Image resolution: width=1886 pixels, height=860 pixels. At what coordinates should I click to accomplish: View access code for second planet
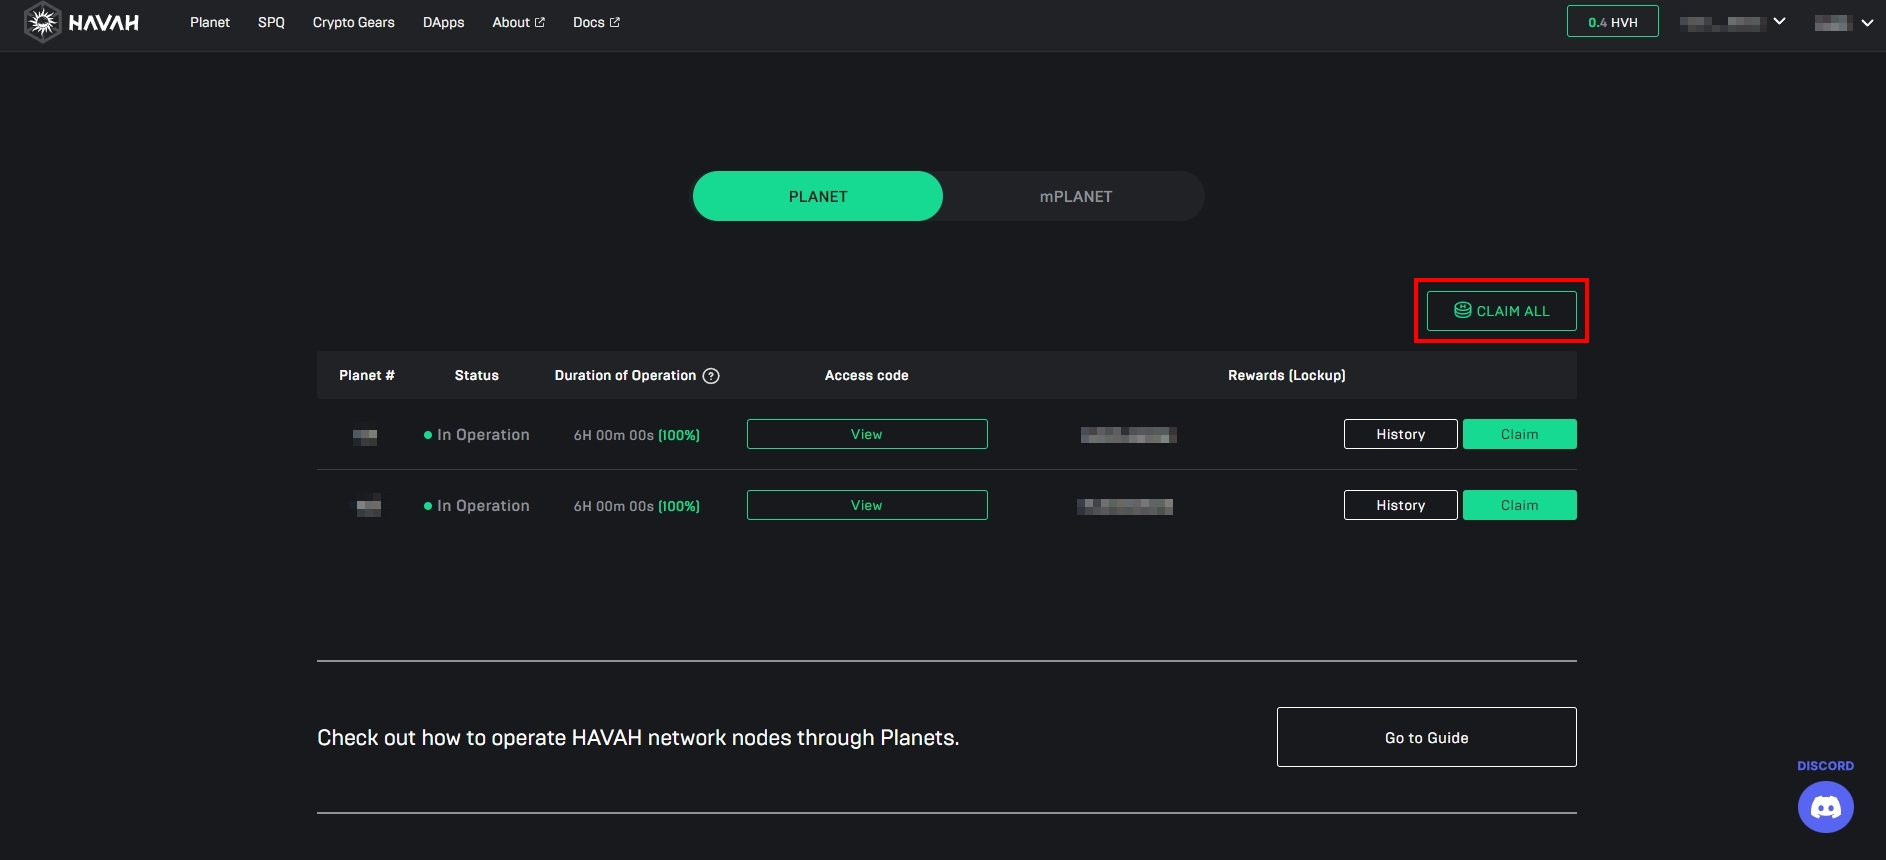(x=867, y=505)
